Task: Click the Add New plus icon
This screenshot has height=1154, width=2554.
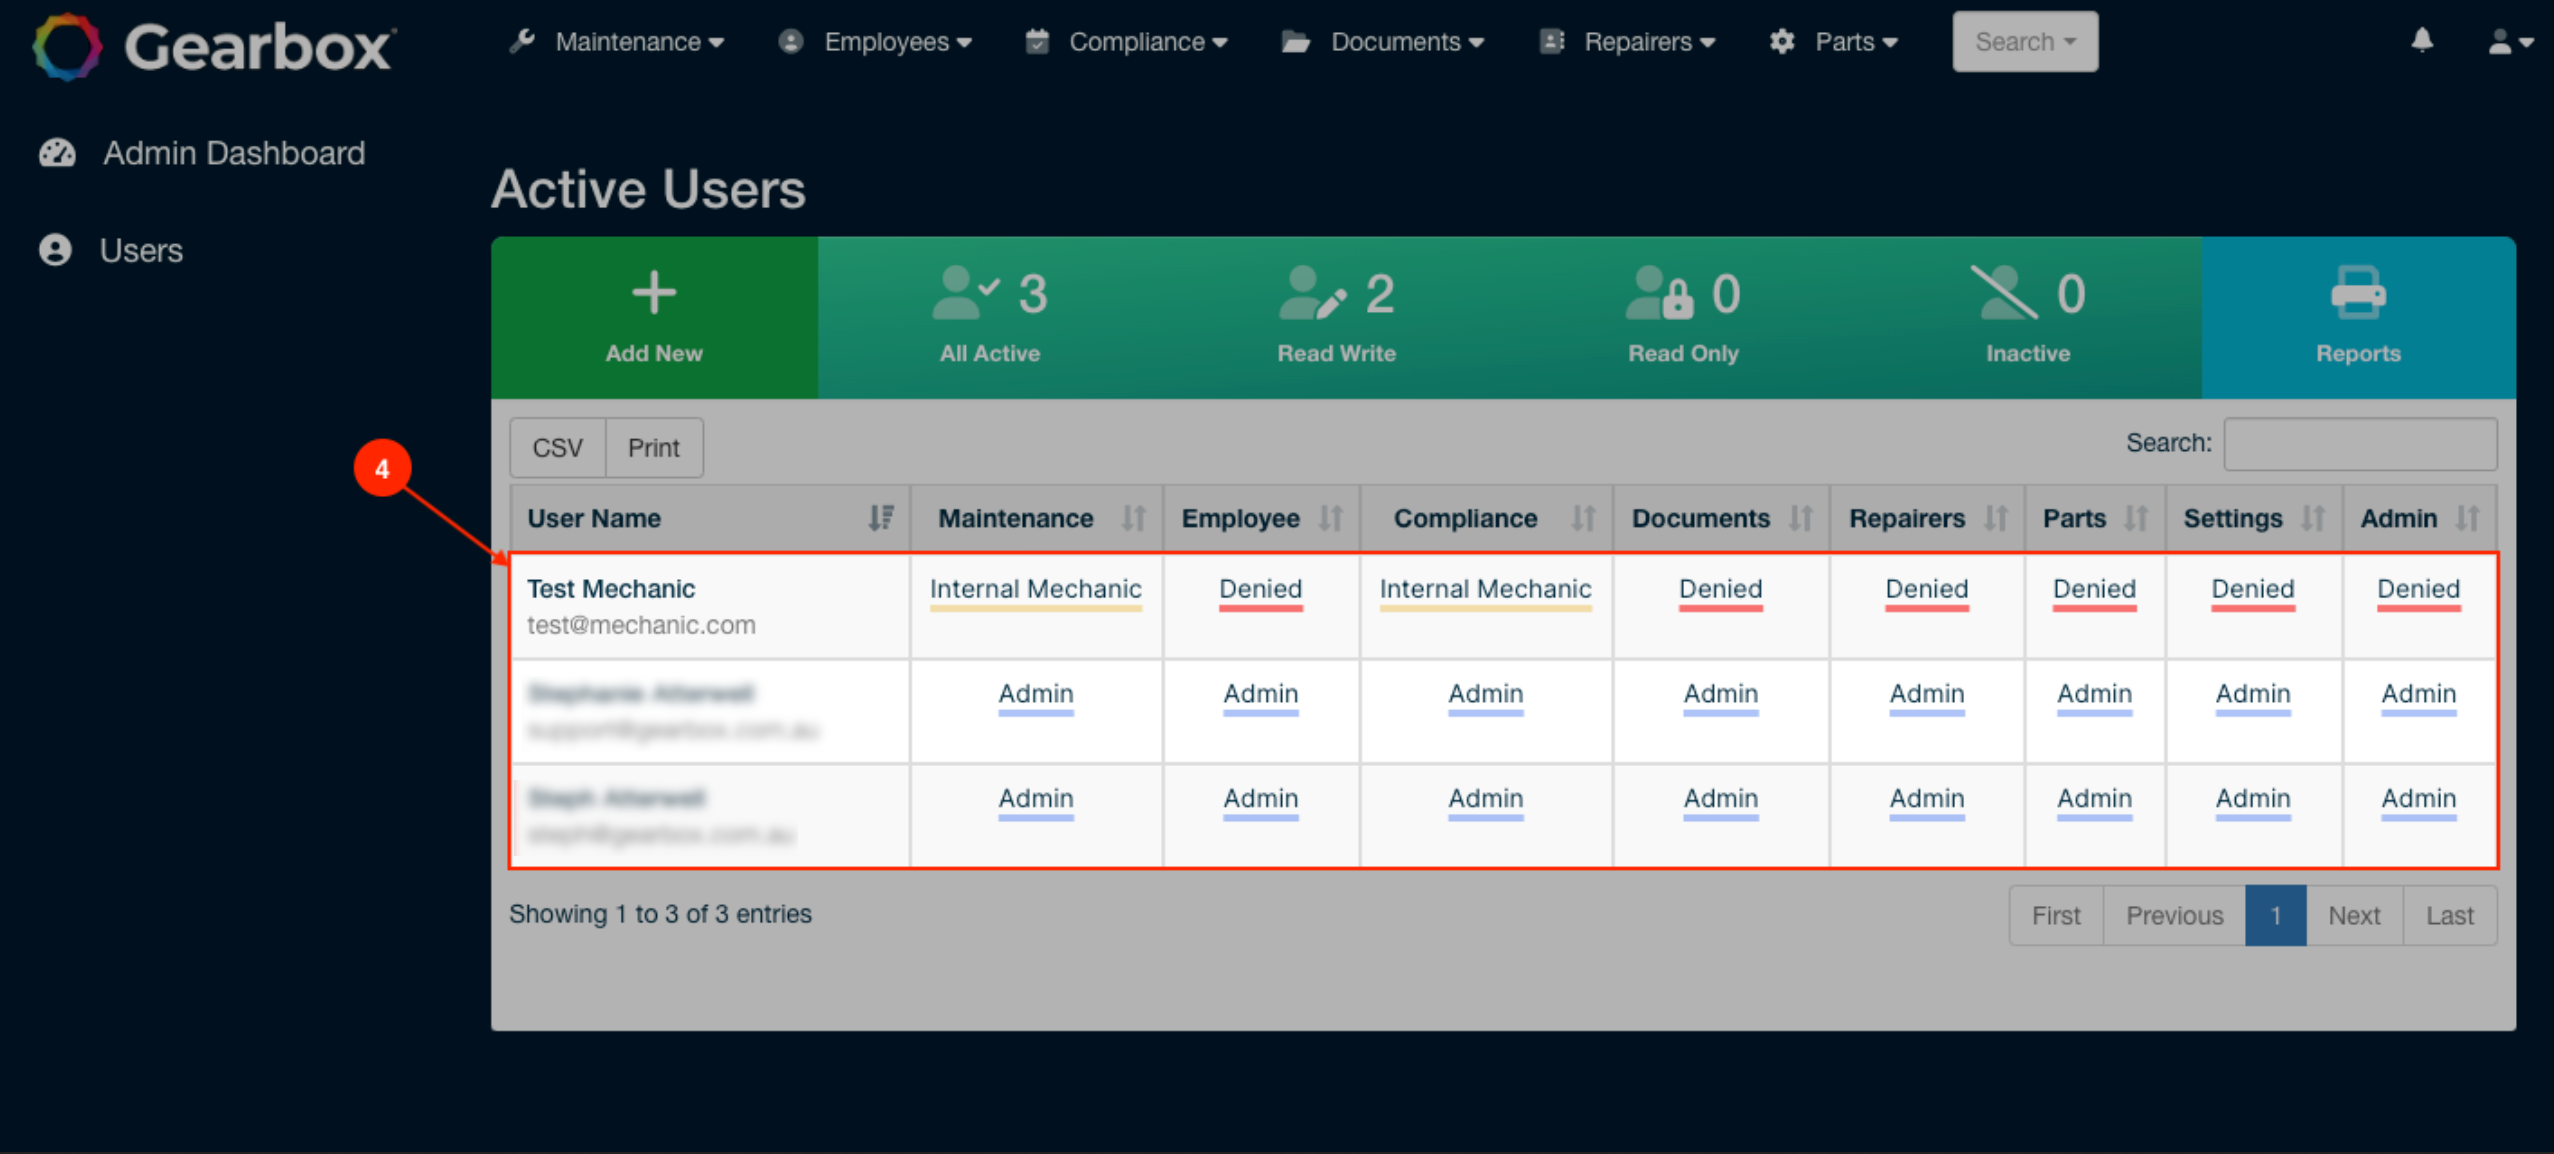Action: click(x=654, y=294)
